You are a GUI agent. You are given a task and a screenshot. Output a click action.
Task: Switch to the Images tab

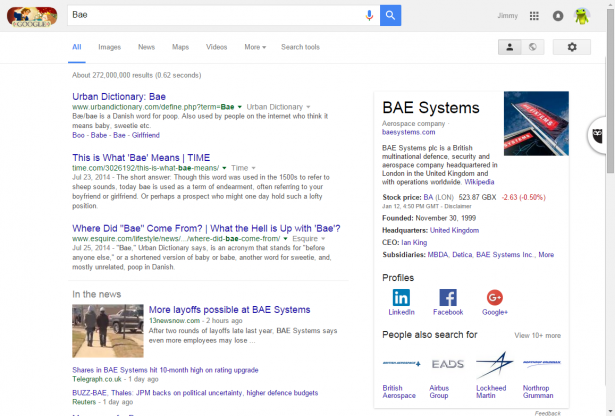tap(109, 47)
